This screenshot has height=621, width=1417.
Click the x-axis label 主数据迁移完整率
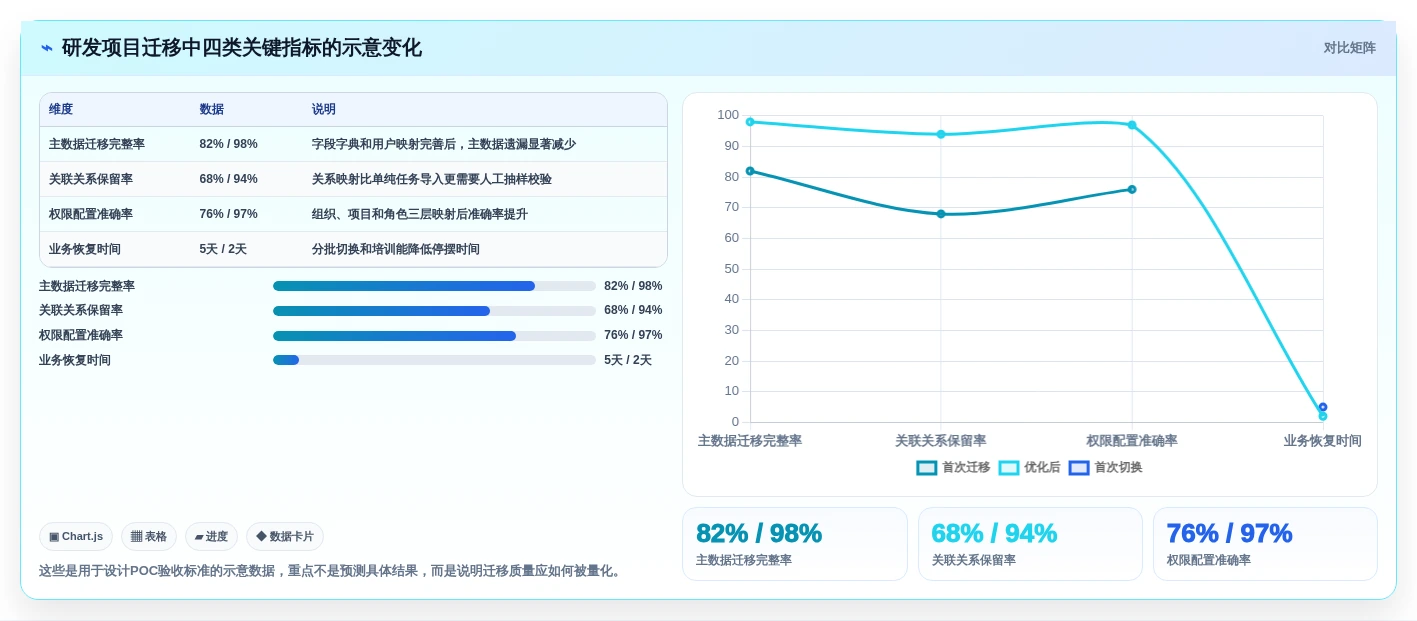750,441
